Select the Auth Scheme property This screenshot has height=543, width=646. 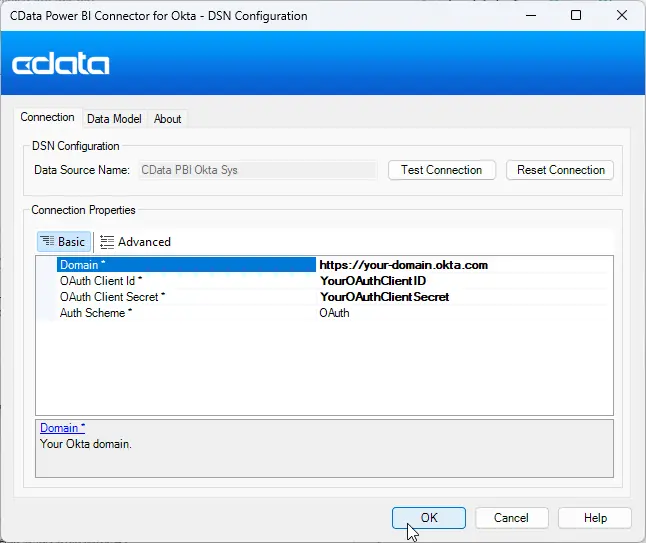(x=185, y=313)
